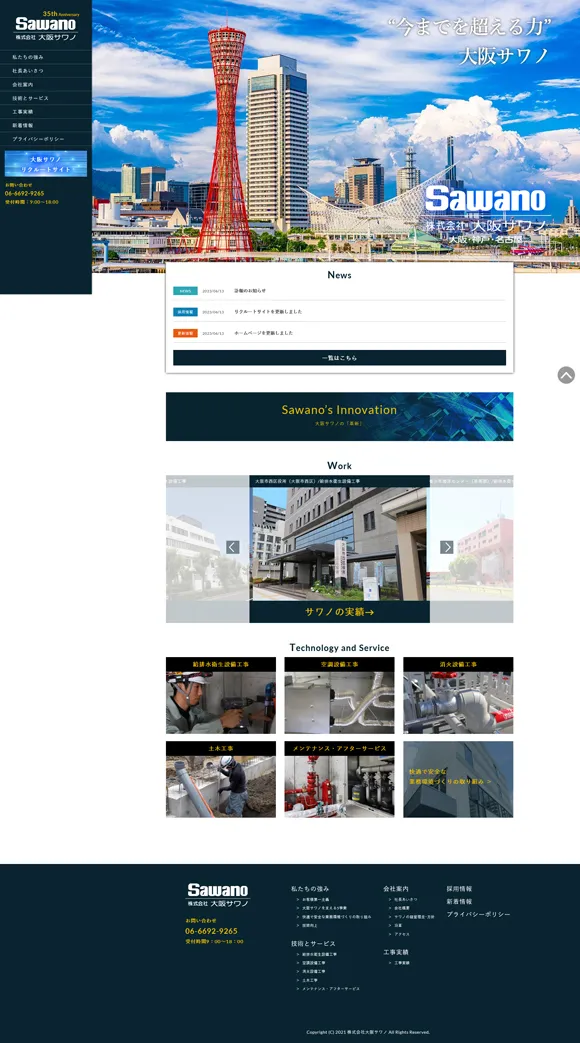
Task: Go to the previous Work slide arrow
Action: click(x=232, y=547)
